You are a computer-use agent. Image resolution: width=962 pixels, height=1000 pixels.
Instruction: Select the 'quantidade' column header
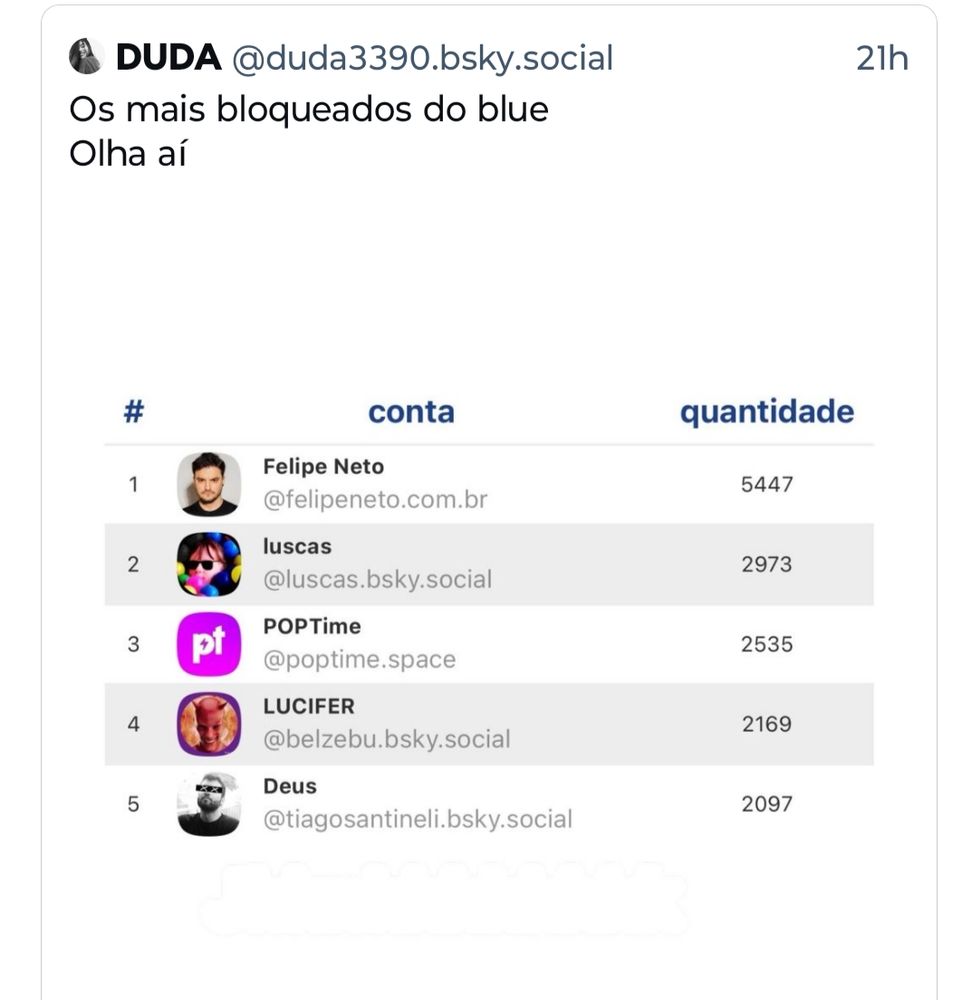click(x=767, y=412)
